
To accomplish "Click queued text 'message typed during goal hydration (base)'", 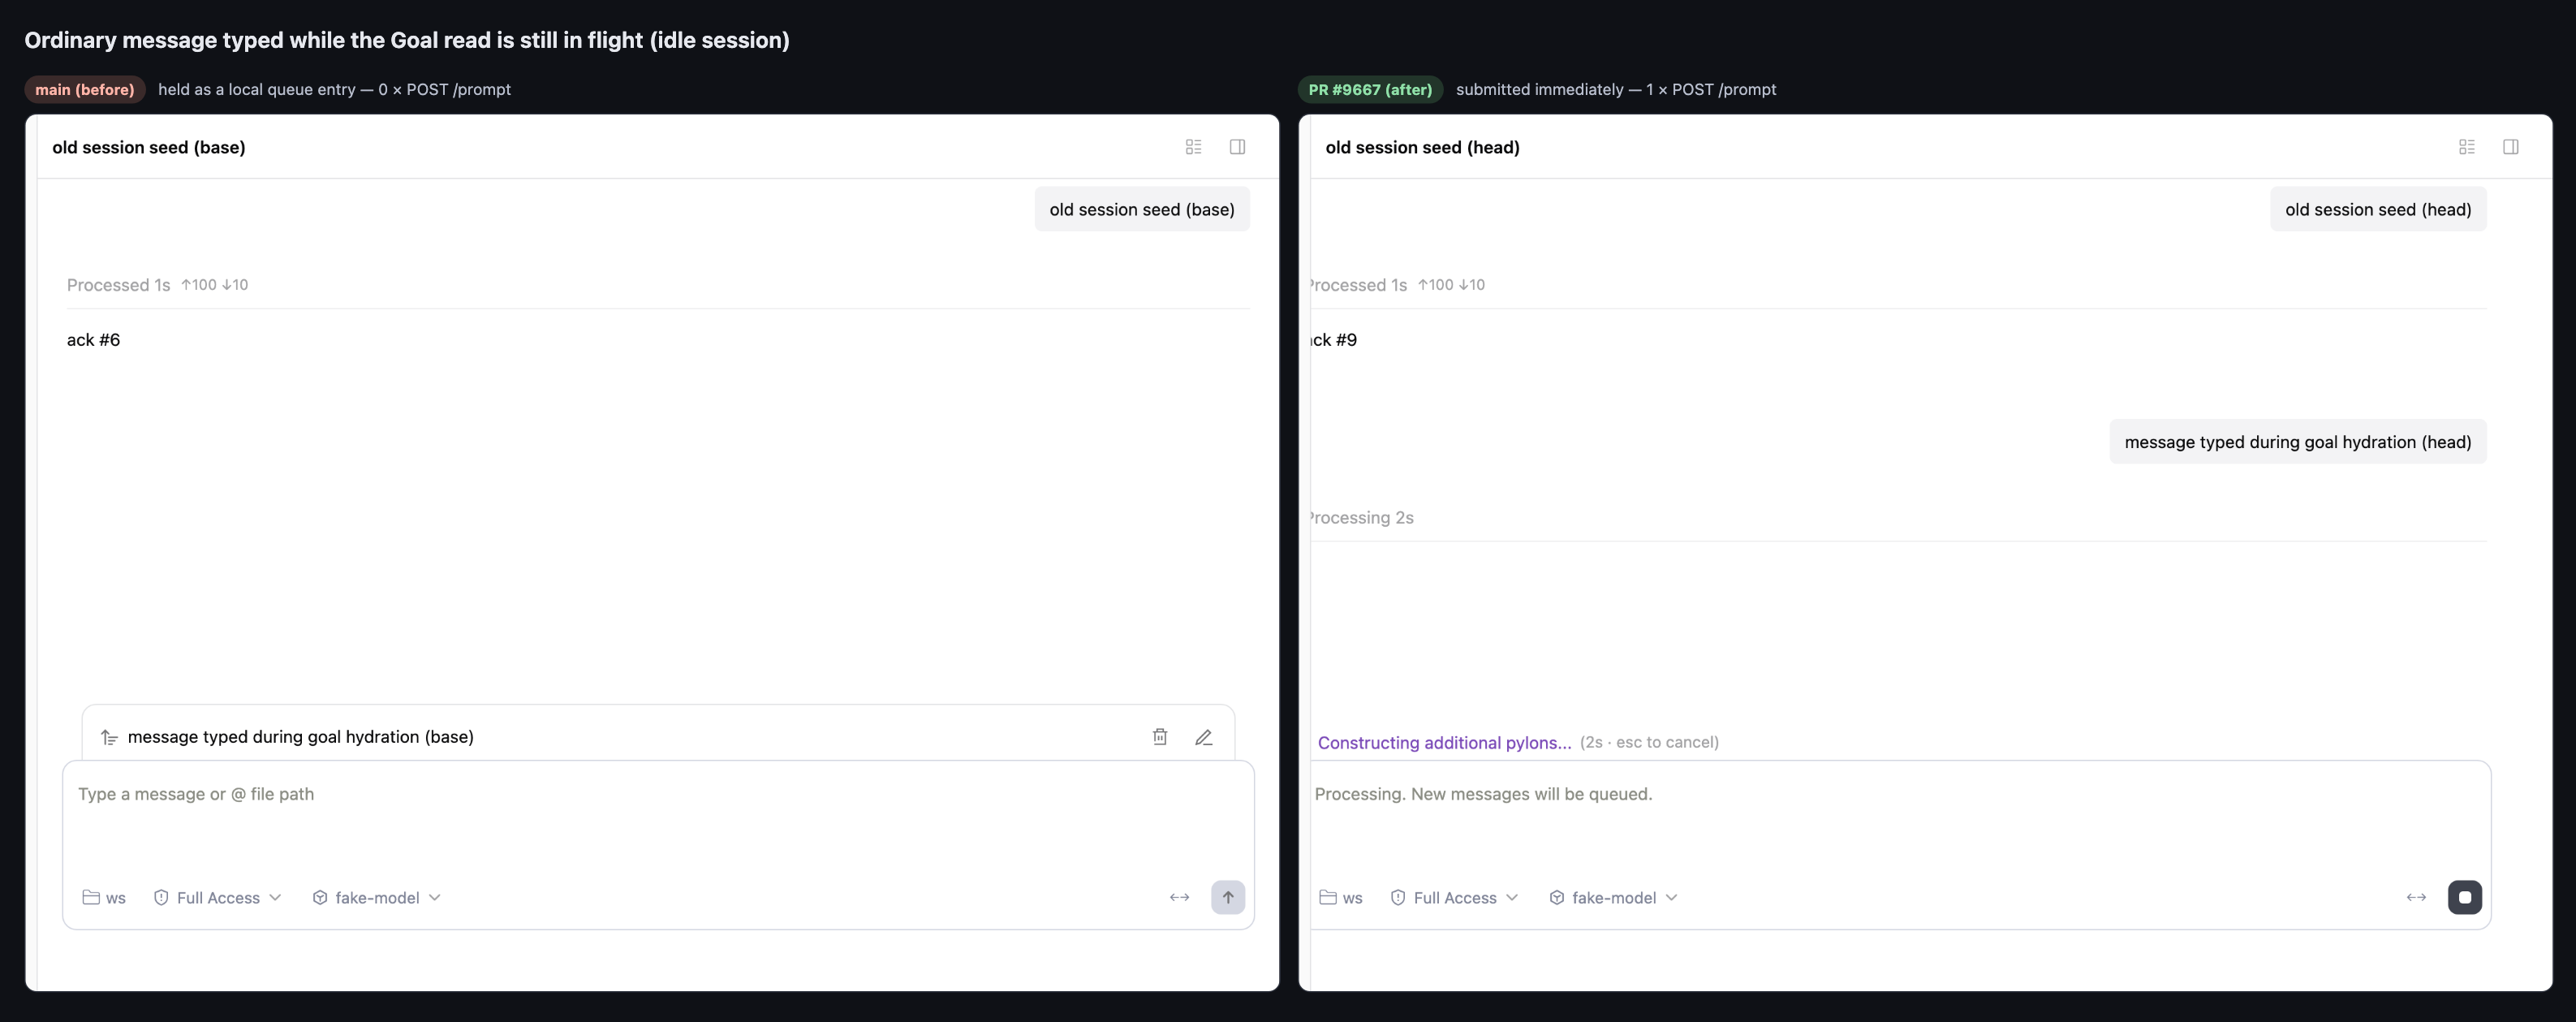I will coord(301,737).
